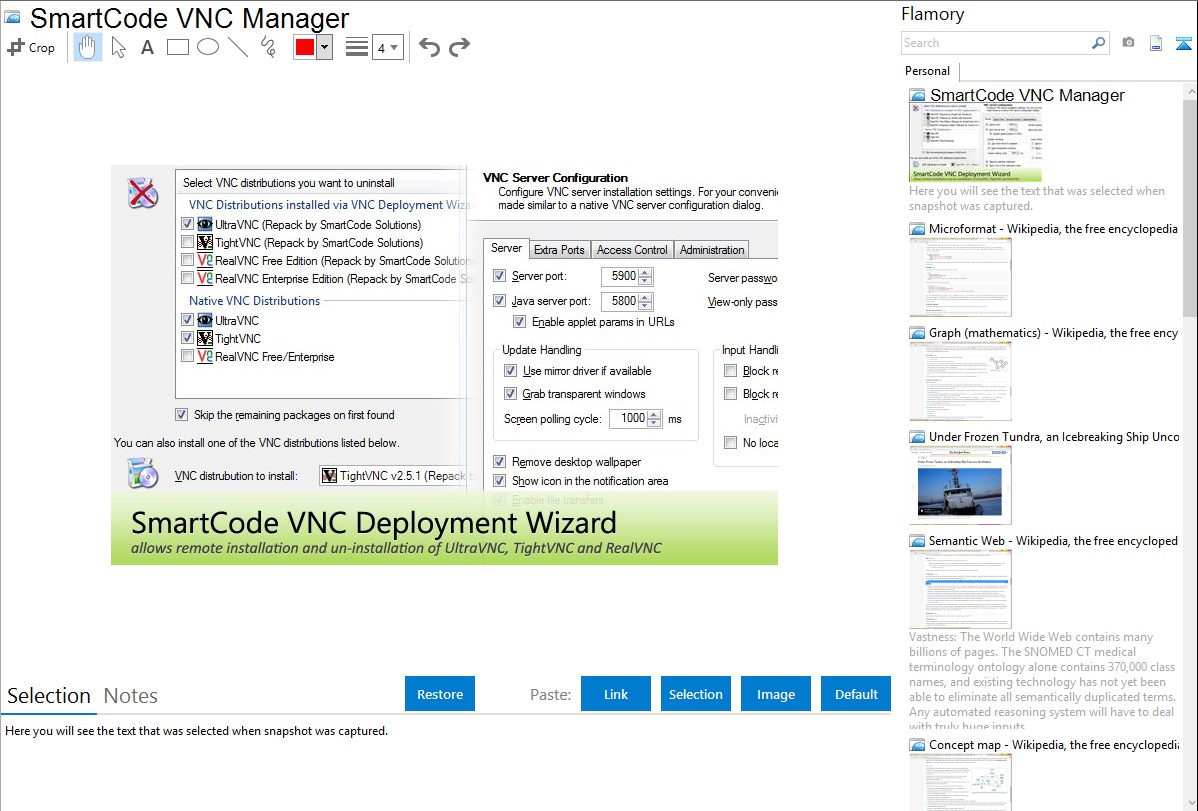Screen dimensions: 1198x811
Task: Open the Extra Ports tab in the snapshot
Action: tap(559, 250)
